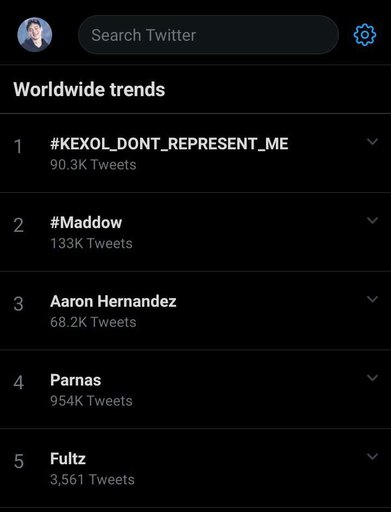View the #Maddow trending hashtag
This screenshot has width=391, height=512.
[86, 222]
